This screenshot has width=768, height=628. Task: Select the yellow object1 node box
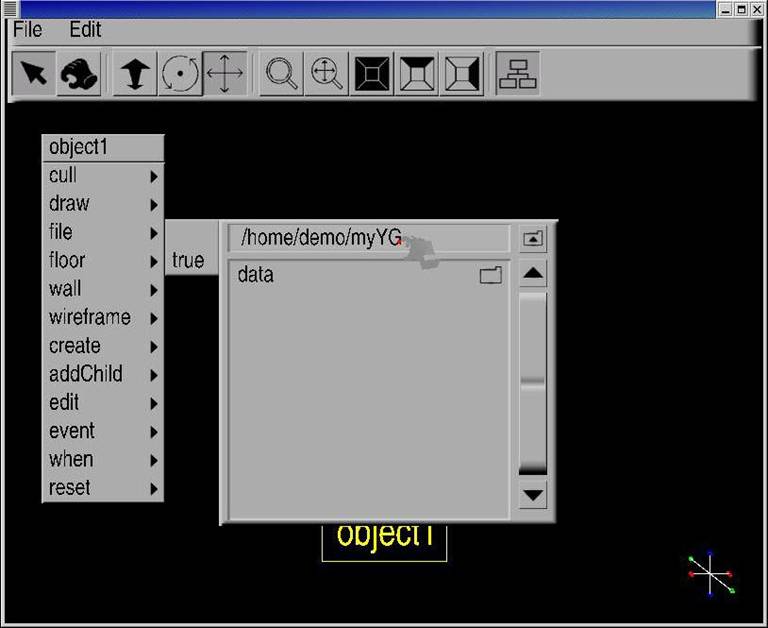(x=384, y=542)
